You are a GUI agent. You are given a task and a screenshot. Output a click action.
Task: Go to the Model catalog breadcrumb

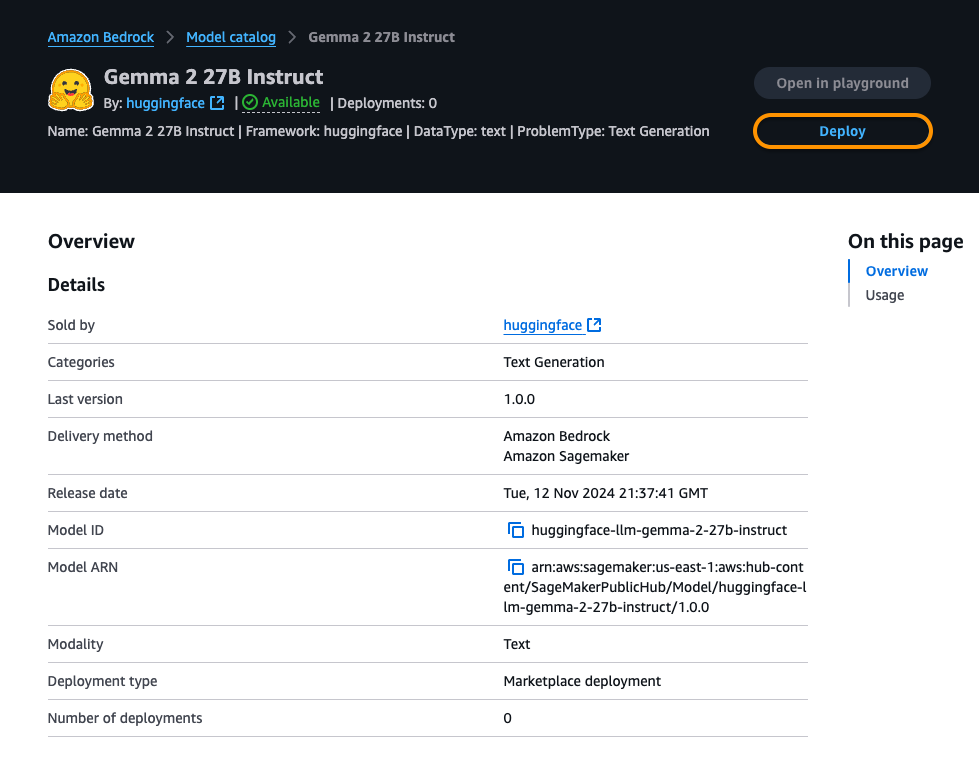(x=231, y=37)
